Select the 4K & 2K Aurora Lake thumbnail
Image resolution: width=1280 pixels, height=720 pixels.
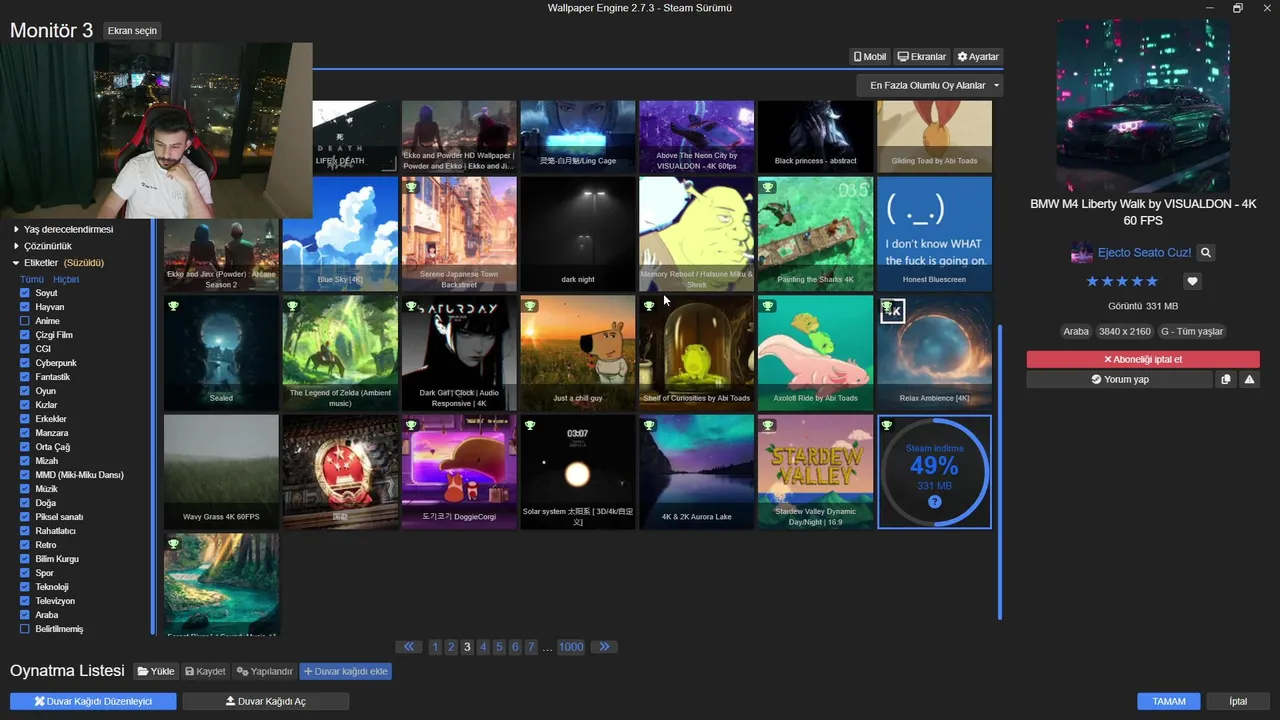click(697, 472)
